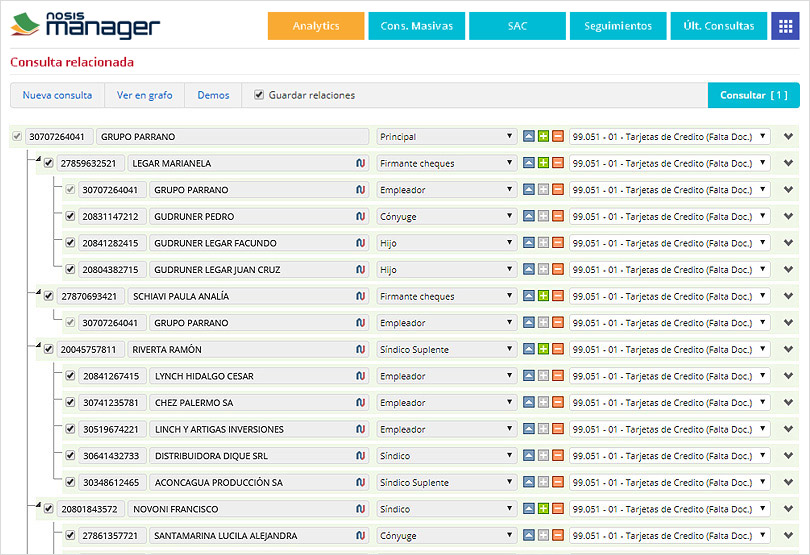Screen dimensions: 810x555
Task: Open the Tarjetas de Credito dropdown on GRUPO PARRANO principal row
Action: click(669, 136)
